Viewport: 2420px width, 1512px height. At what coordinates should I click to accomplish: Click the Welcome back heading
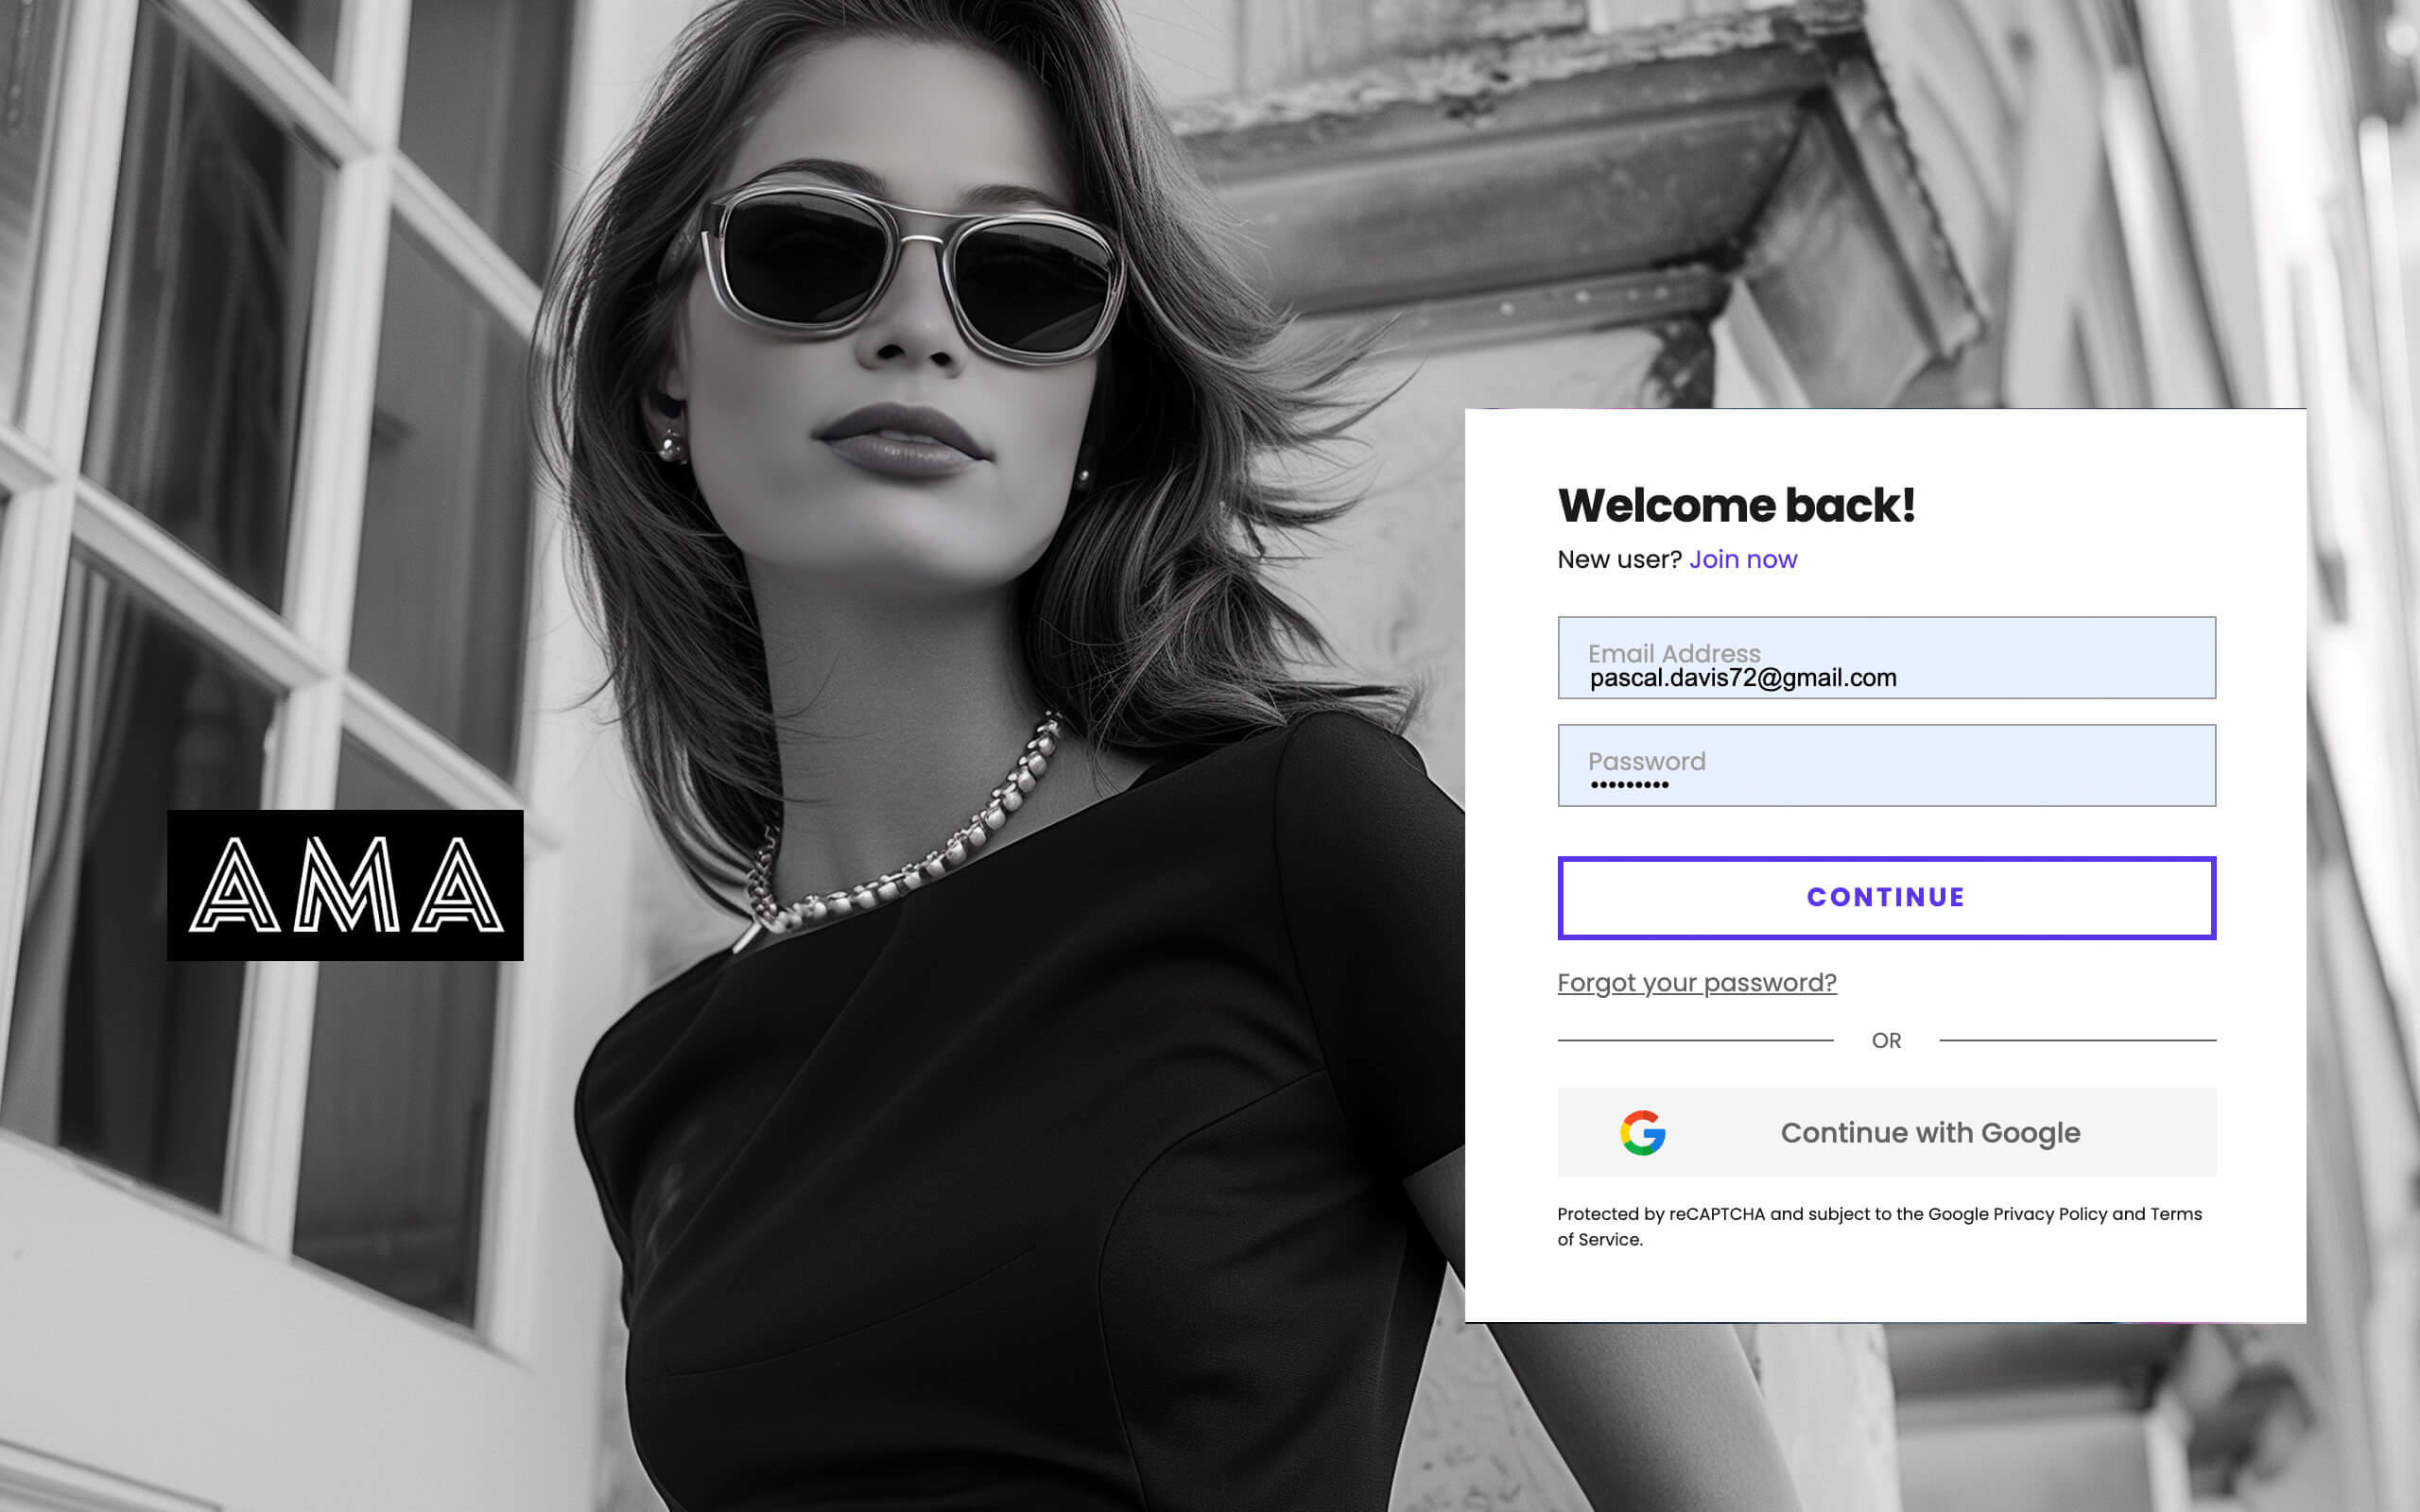pos(1737,506)
